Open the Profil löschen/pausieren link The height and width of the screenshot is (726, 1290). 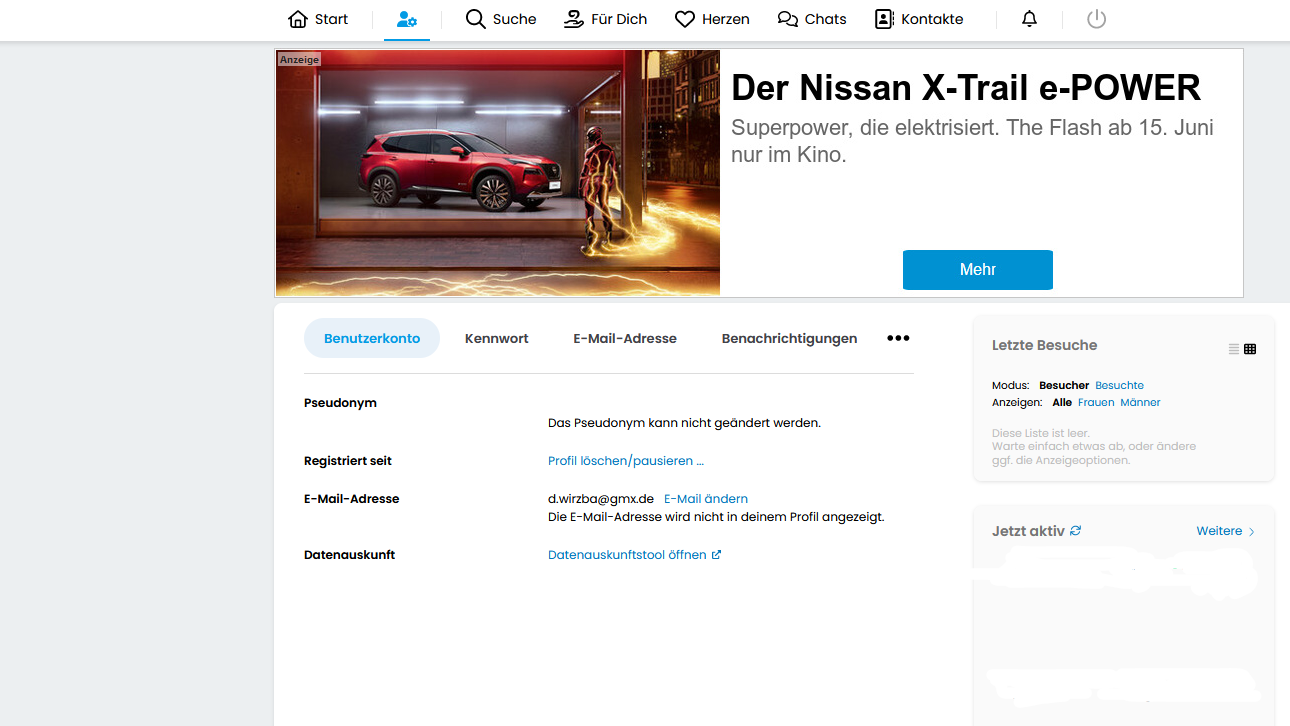[x=625, y=460]
